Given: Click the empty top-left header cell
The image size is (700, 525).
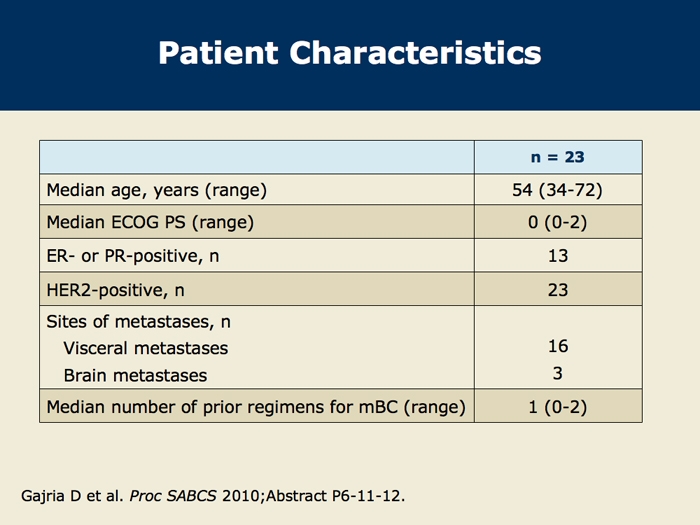Looking at the screenshot, I should (x=256, y=157).
